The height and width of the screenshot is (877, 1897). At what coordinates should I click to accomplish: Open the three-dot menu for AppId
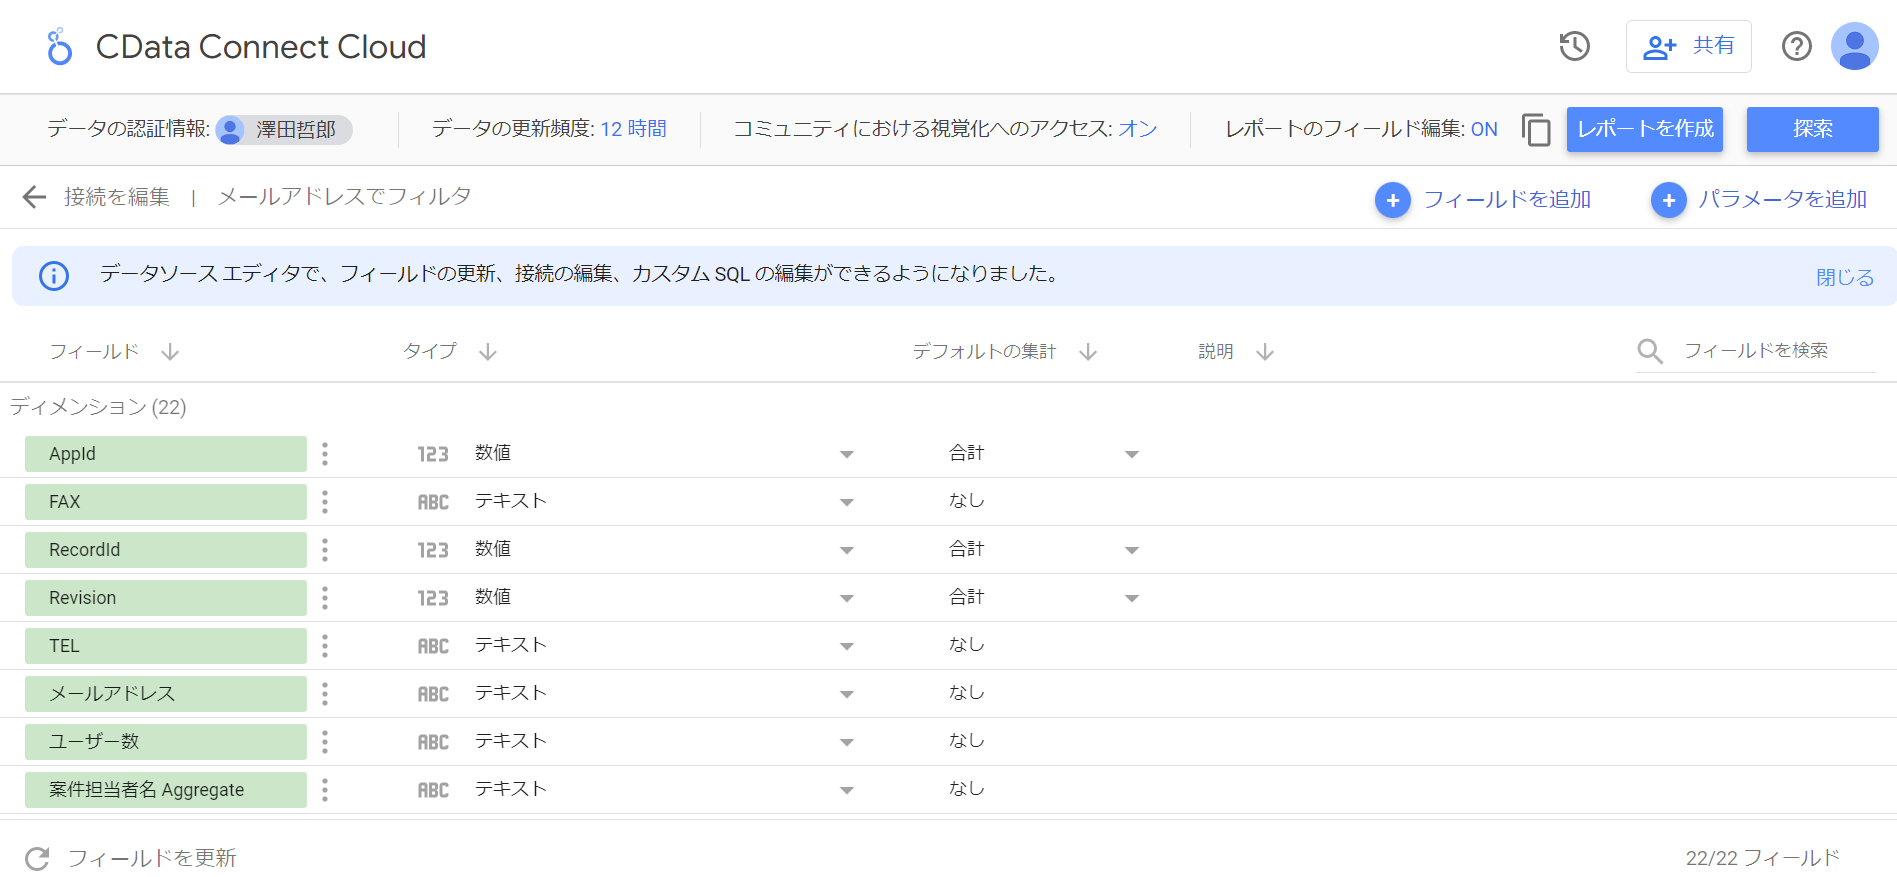(325, 454)
